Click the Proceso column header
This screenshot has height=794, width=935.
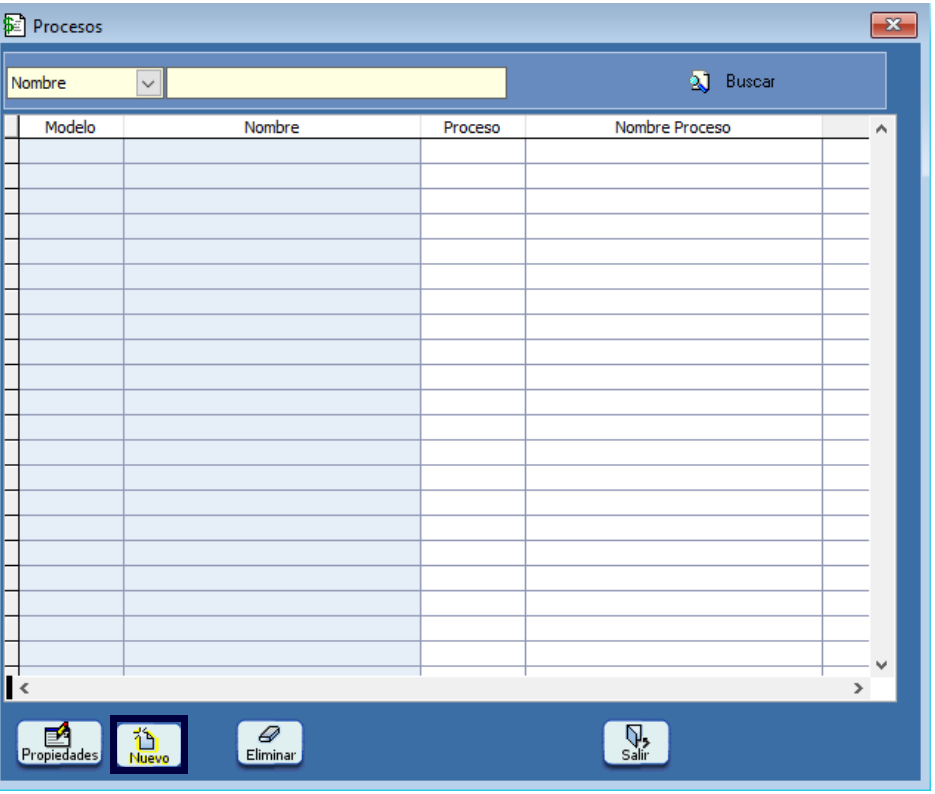pos(472,127)
